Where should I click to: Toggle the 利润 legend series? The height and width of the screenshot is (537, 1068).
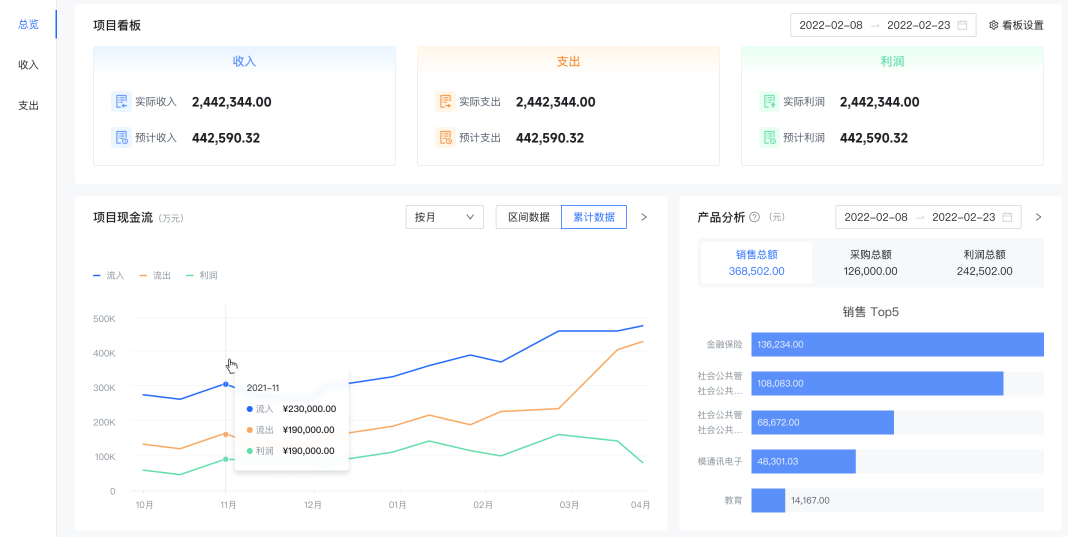(x=202, y=275)
